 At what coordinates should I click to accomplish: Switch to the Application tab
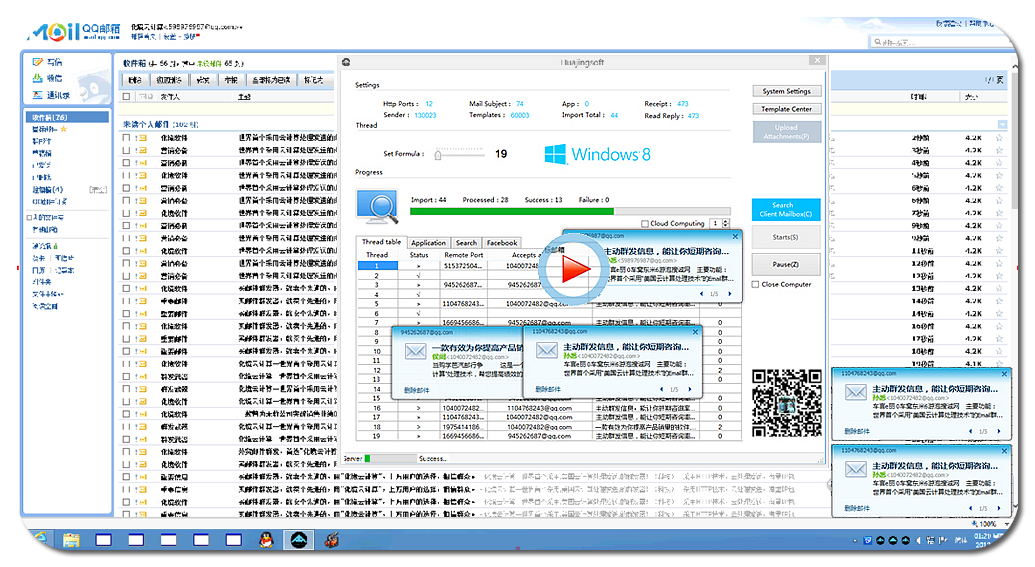pos(428,243)
